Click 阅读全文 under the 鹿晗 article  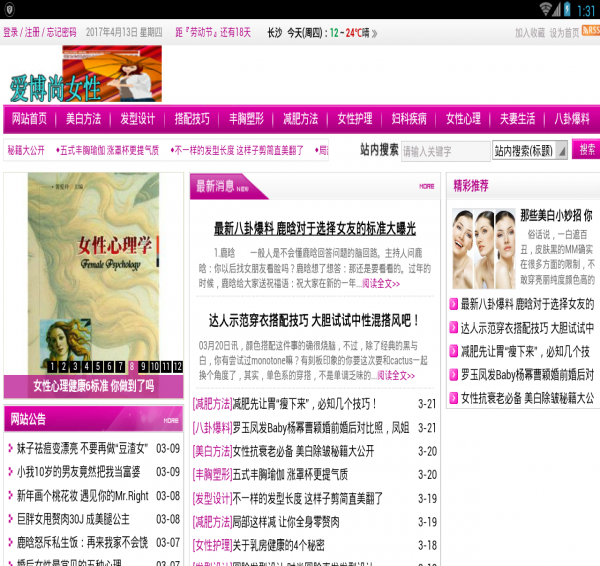pyautogui.click(x=381, y=284)
